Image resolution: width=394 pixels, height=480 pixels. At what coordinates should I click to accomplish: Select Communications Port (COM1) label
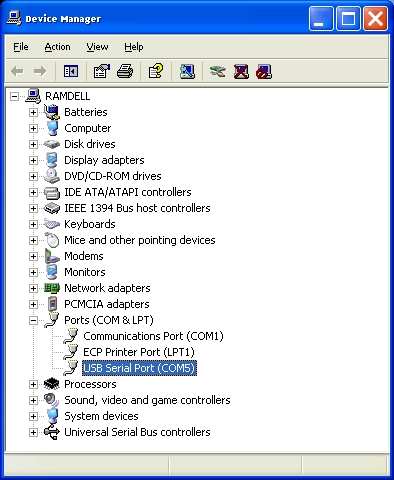coord(153,336)
